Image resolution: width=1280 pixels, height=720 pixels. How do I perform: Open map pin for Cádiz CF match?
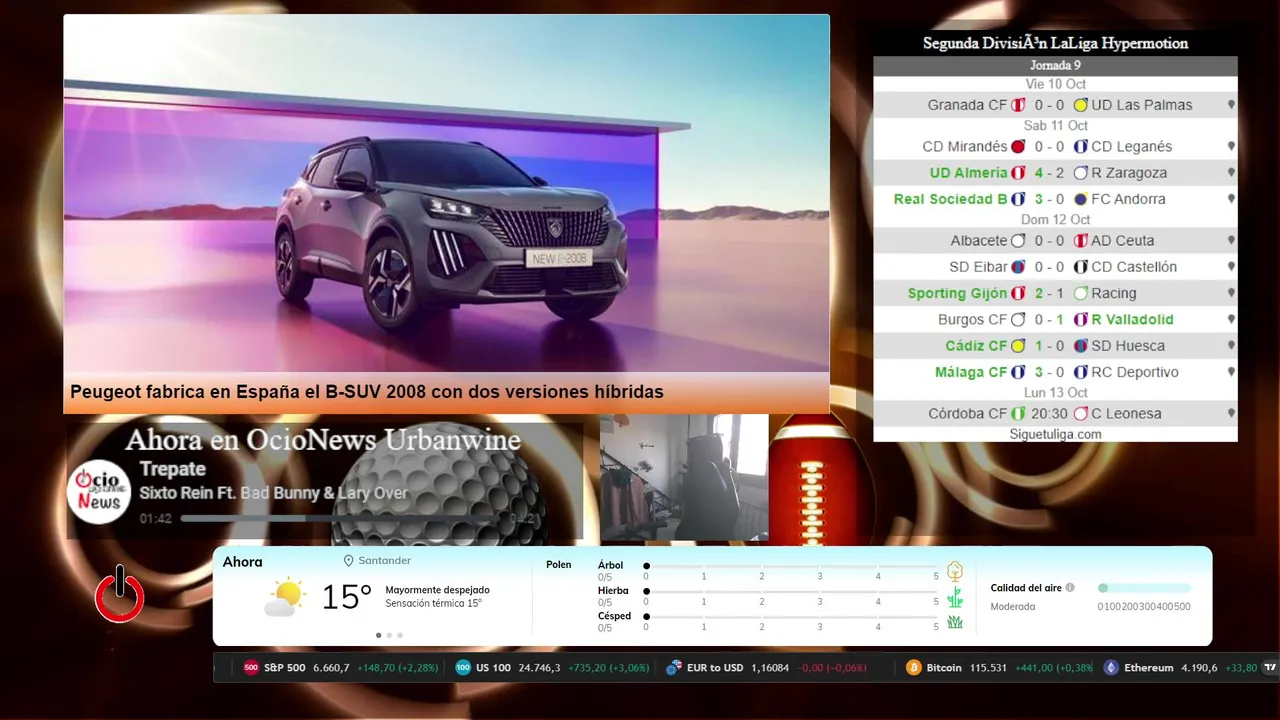point(1231,346)
